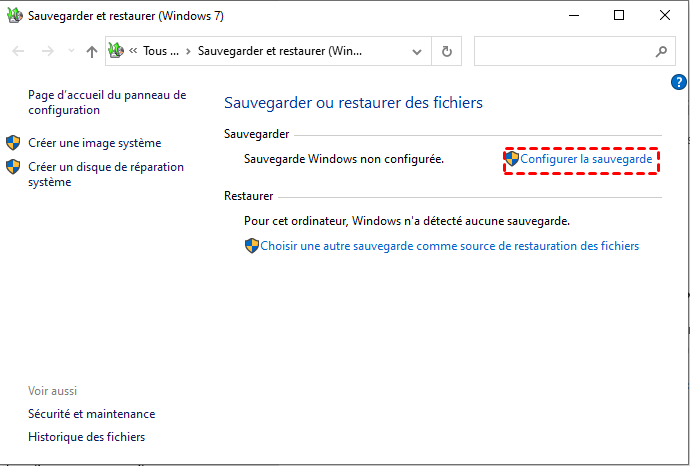Viewport: 690px width, 466px height.
Task: Click 'Sauvegarde Windows non configurée.' text
Action: click(344, 159)
